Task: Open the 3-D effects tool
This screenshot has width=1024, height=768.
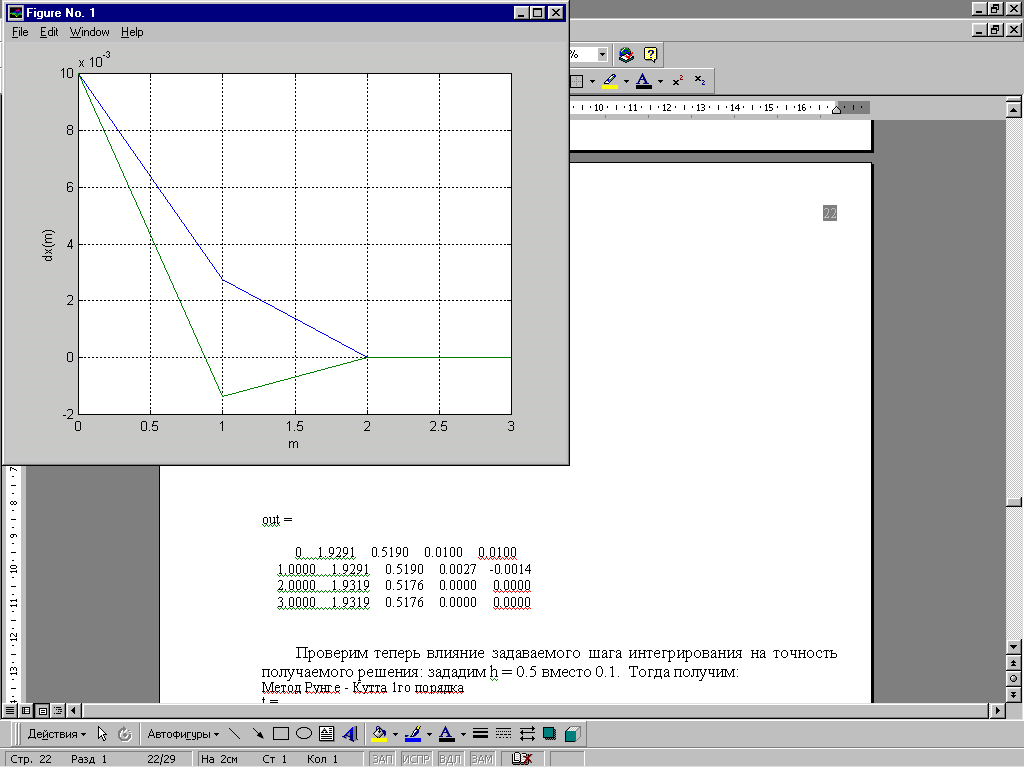Action: 571,733
